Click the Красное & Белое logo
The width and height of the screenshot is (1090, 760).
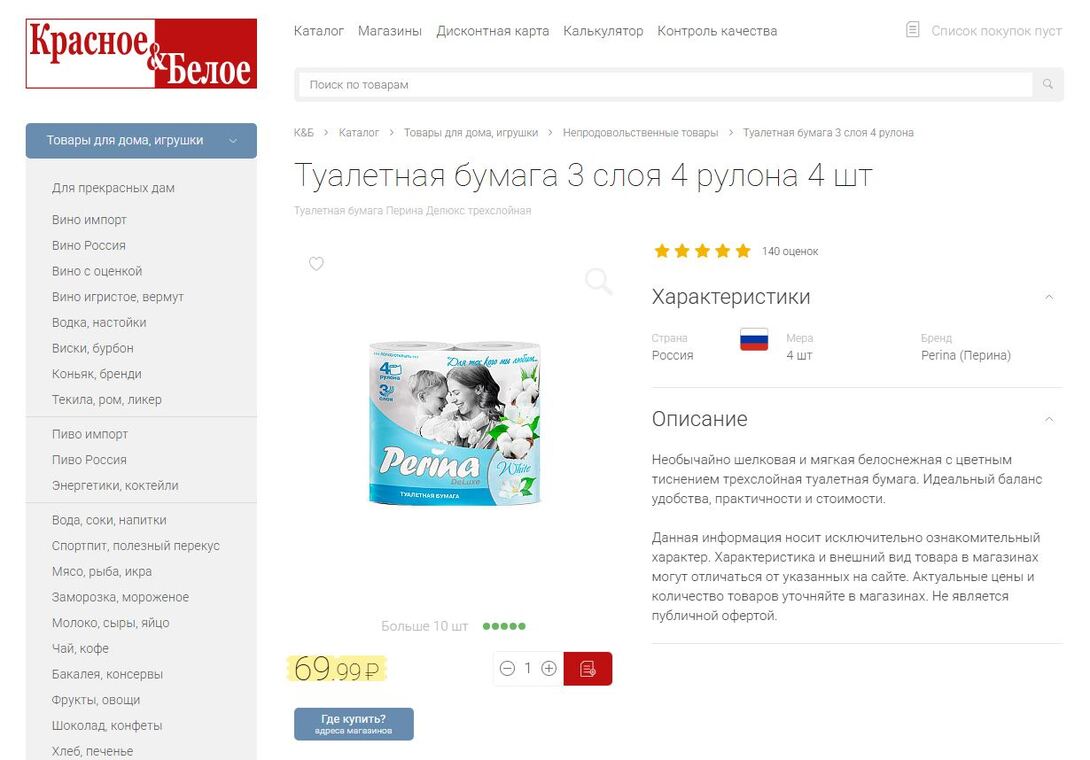[x=141, y=54]
